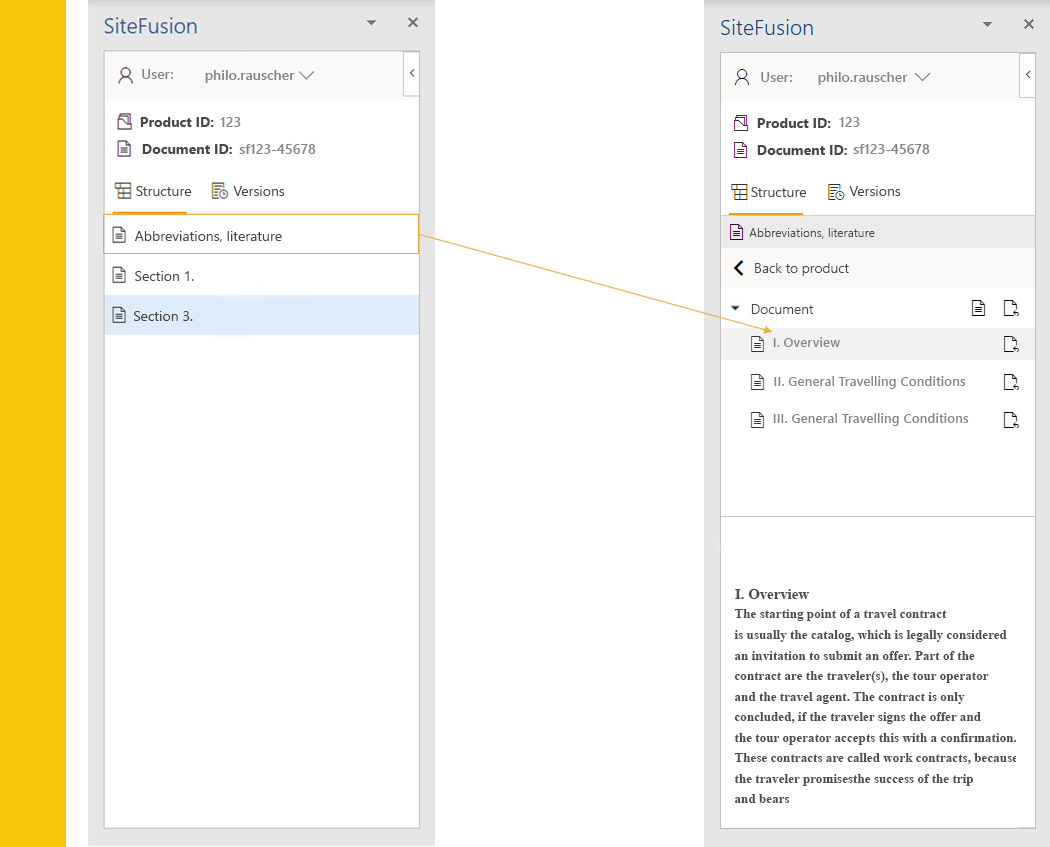Click refresh-document icon for I. Overview

[1011, 344]
